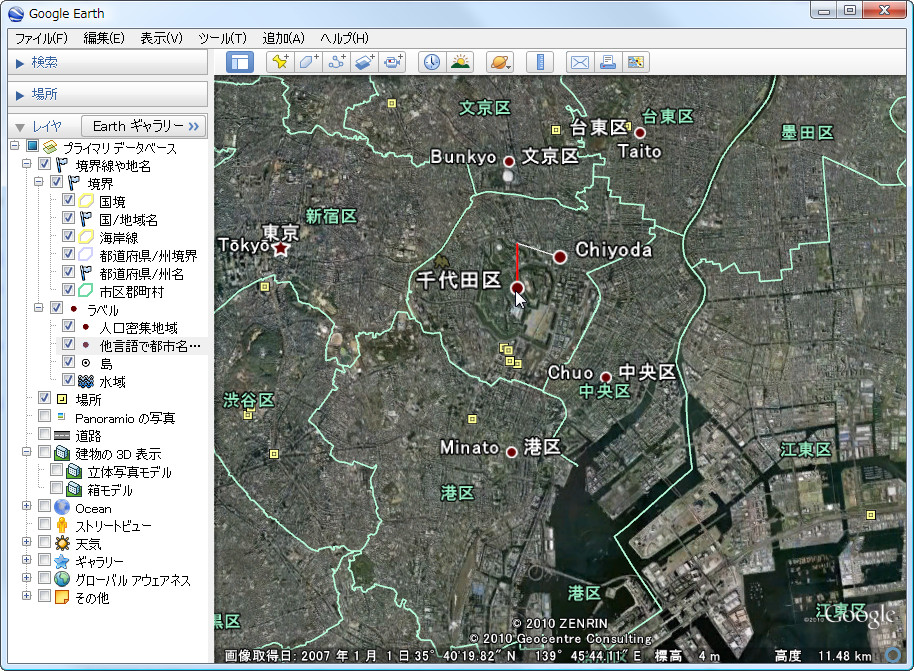Select the 都道府県/州境界 layer row
The image size is (914, 671).
148,256
